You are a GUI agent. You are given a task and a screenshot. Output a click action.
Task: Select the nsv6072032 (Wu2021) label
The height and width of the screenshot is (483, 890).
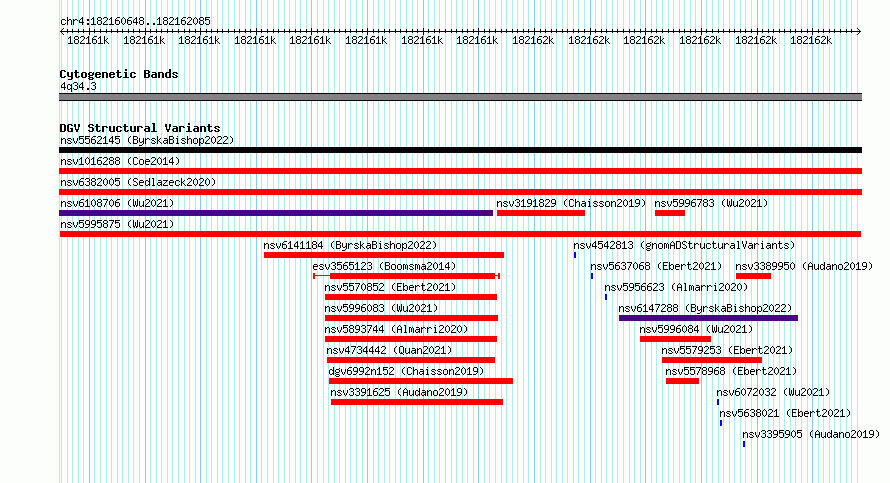[x=773, y=392]
